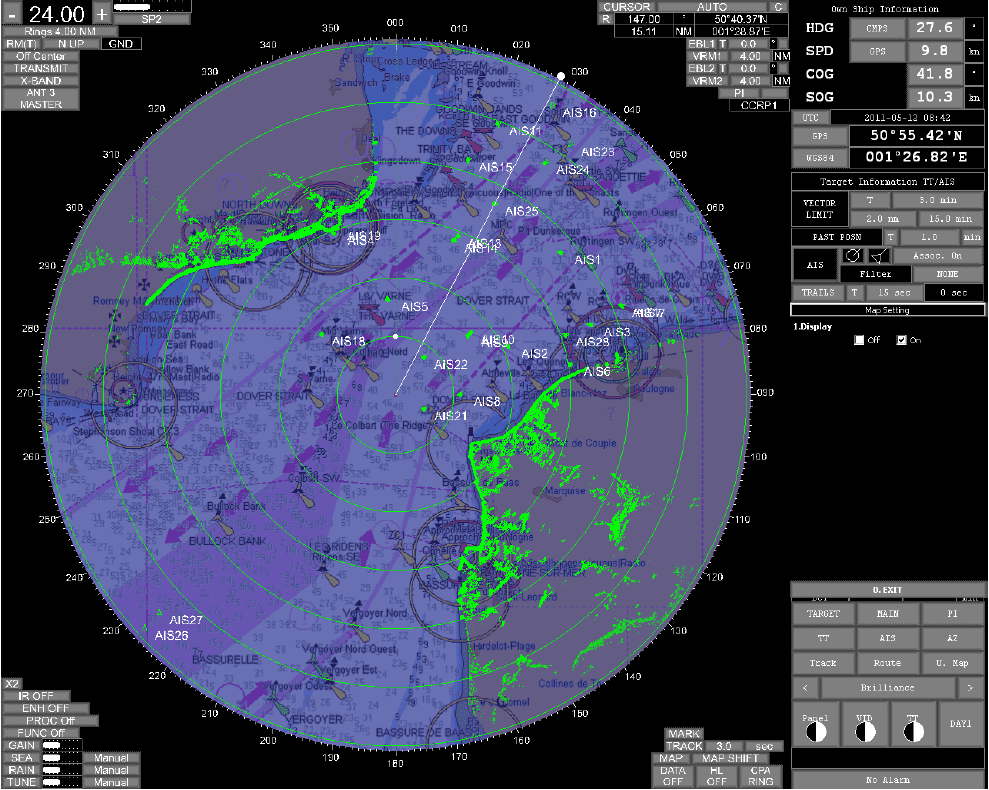Adjust the TT brilliance dial
Image resolution: width=989 pixels, height=790 pixels.
[913, 731]
